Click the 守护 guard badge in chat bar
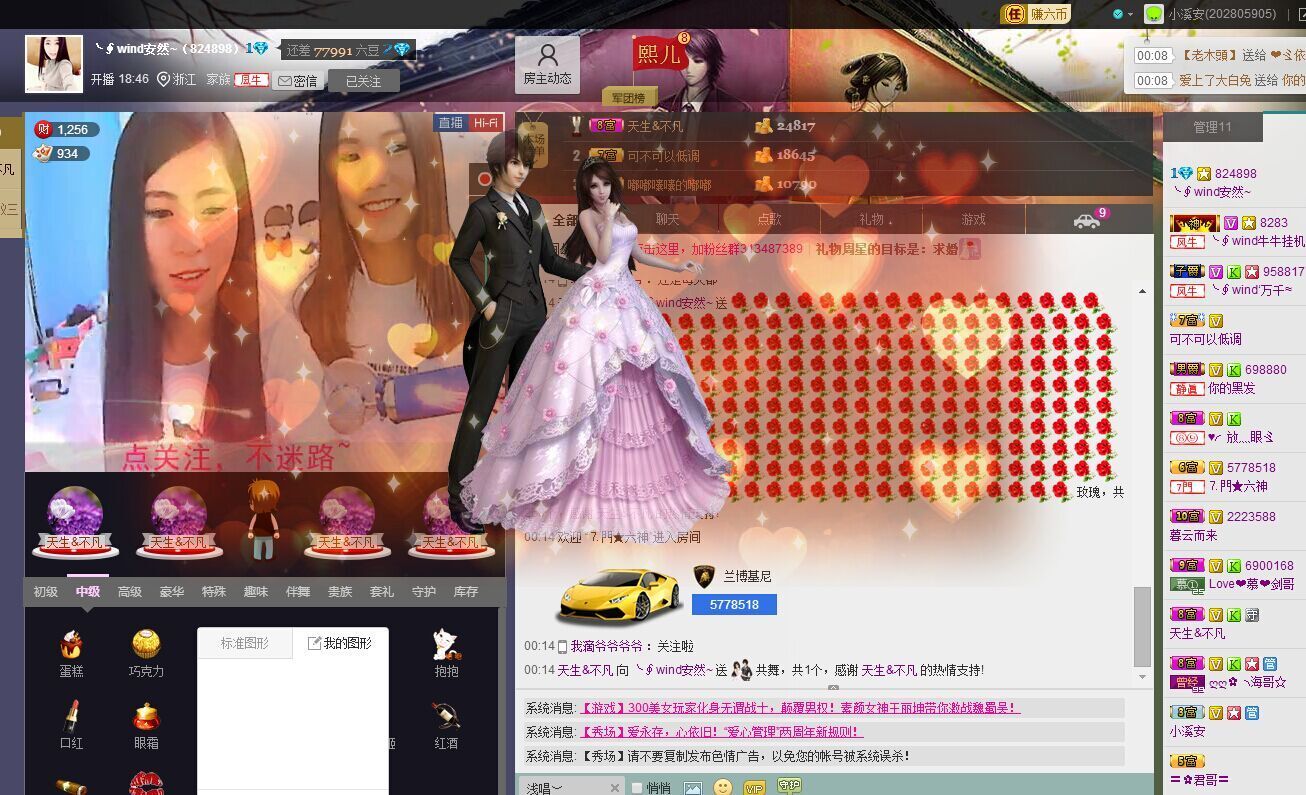This screenshot has width=1306, height=795. tap(789, 787)
